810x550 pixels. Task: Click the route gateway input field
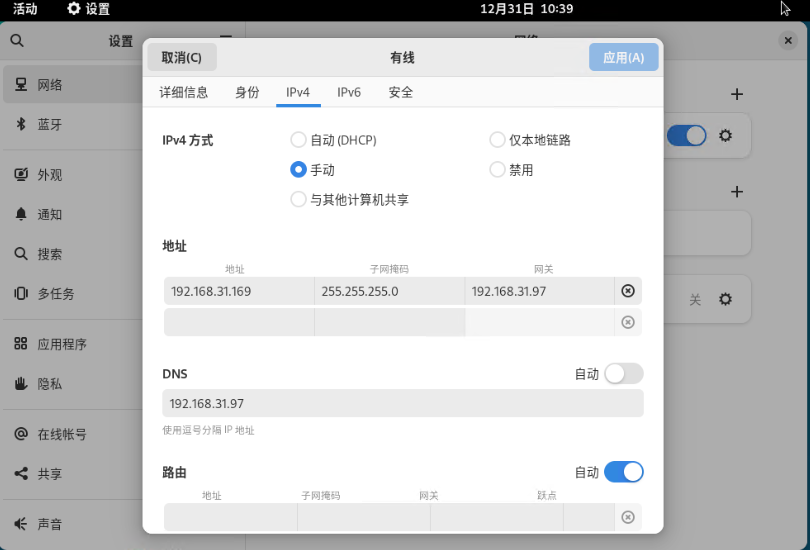tap(497, 517)
